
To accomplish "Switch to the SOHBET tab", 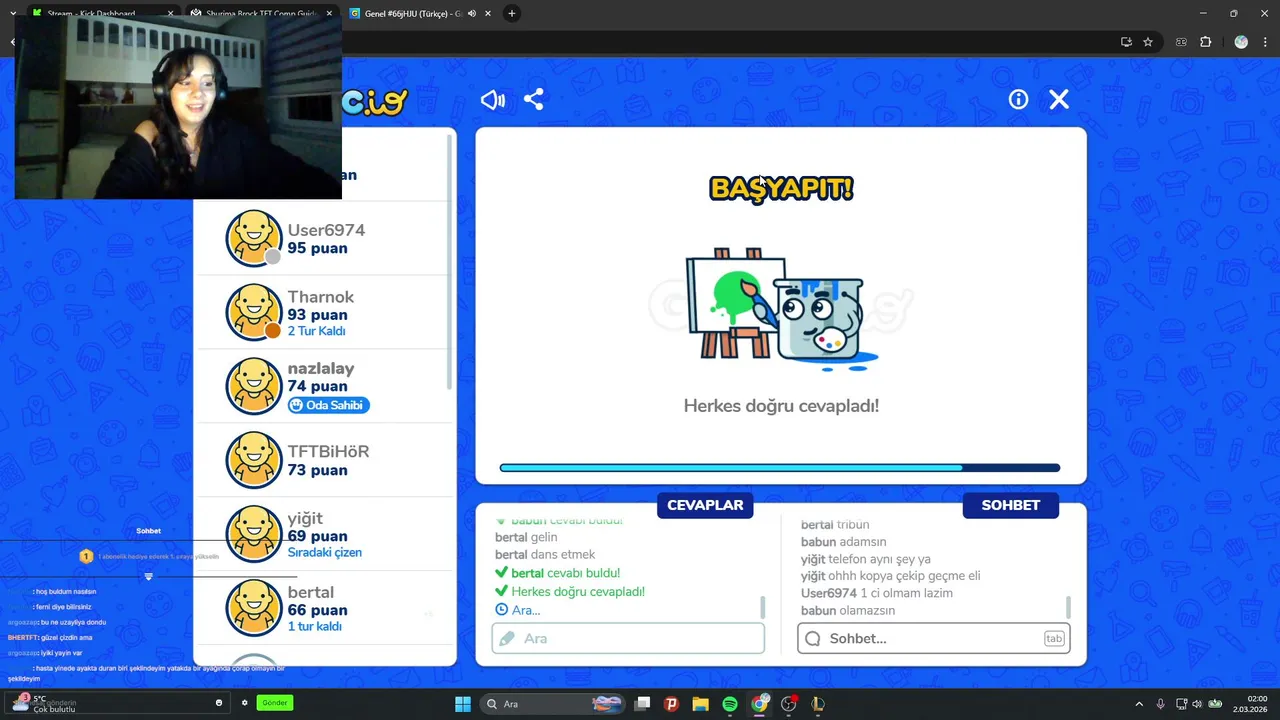I will coord(1010,505).
